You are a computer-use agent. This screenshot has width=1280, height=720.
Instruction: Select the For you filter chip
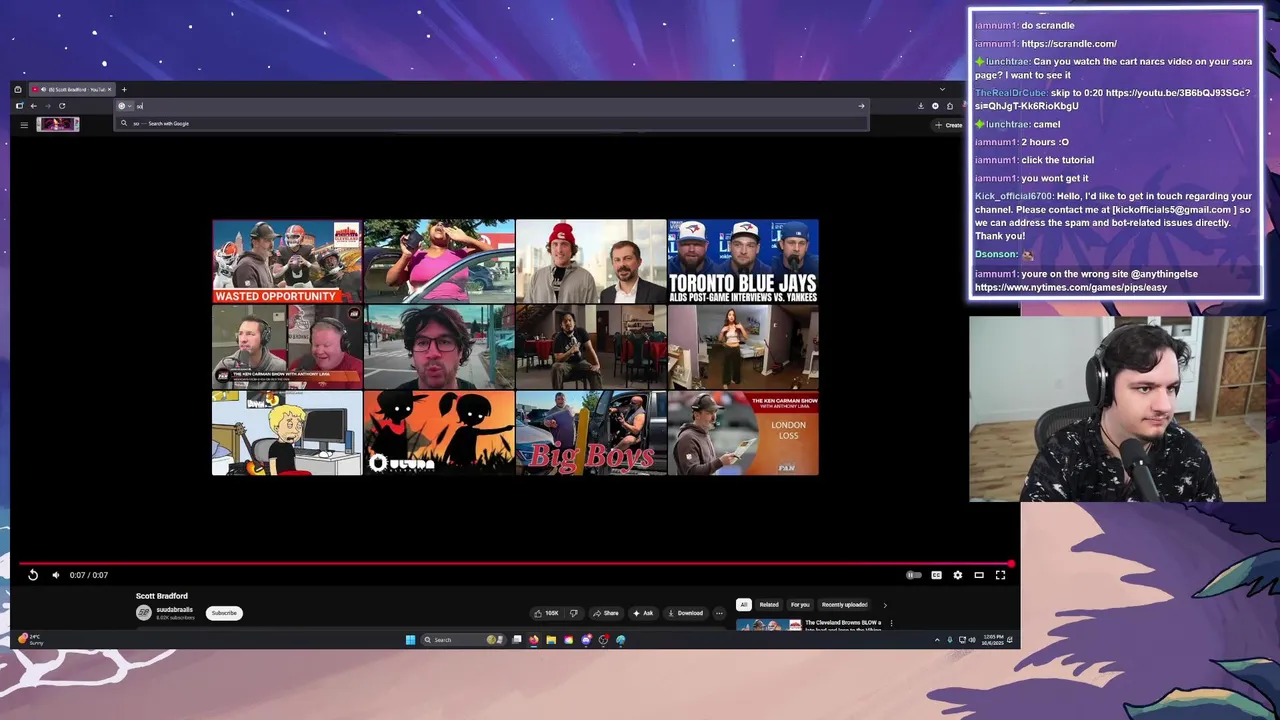[800, 605]
